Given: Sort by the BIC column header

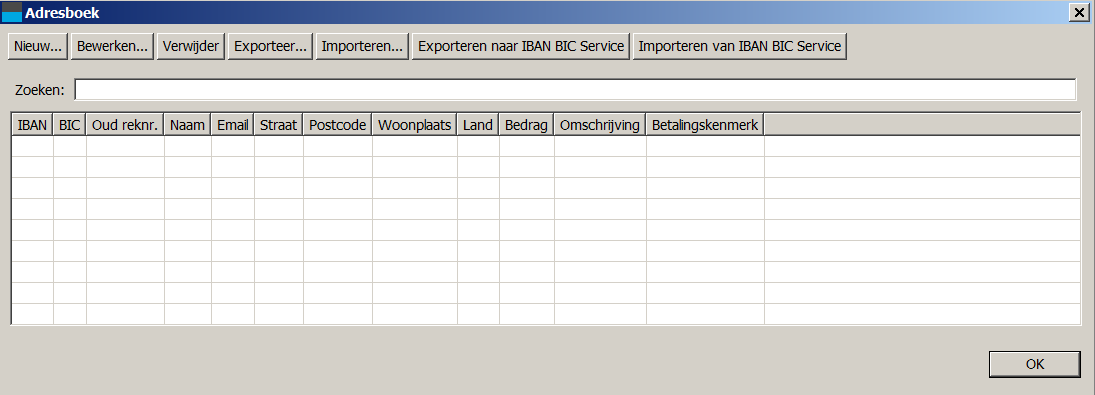Looking at the screenshot, I should point(70,125).
